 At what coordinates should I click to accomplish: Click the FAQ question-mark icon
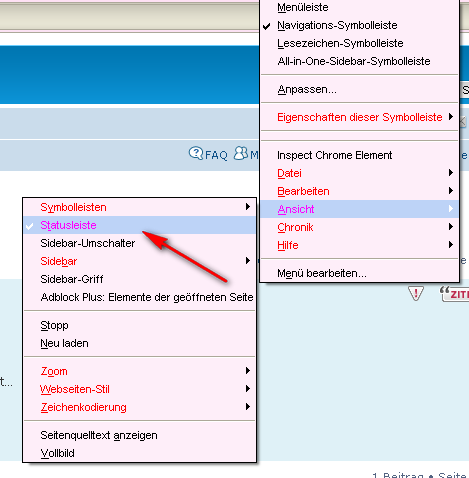(x=196, y=153)
